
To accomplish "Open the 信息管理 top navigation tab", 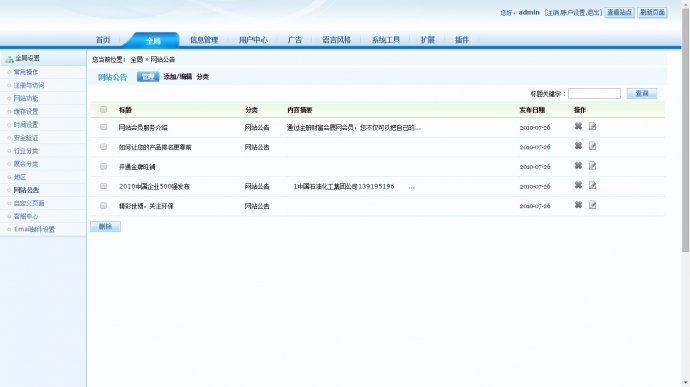I will tap(204, 40).
